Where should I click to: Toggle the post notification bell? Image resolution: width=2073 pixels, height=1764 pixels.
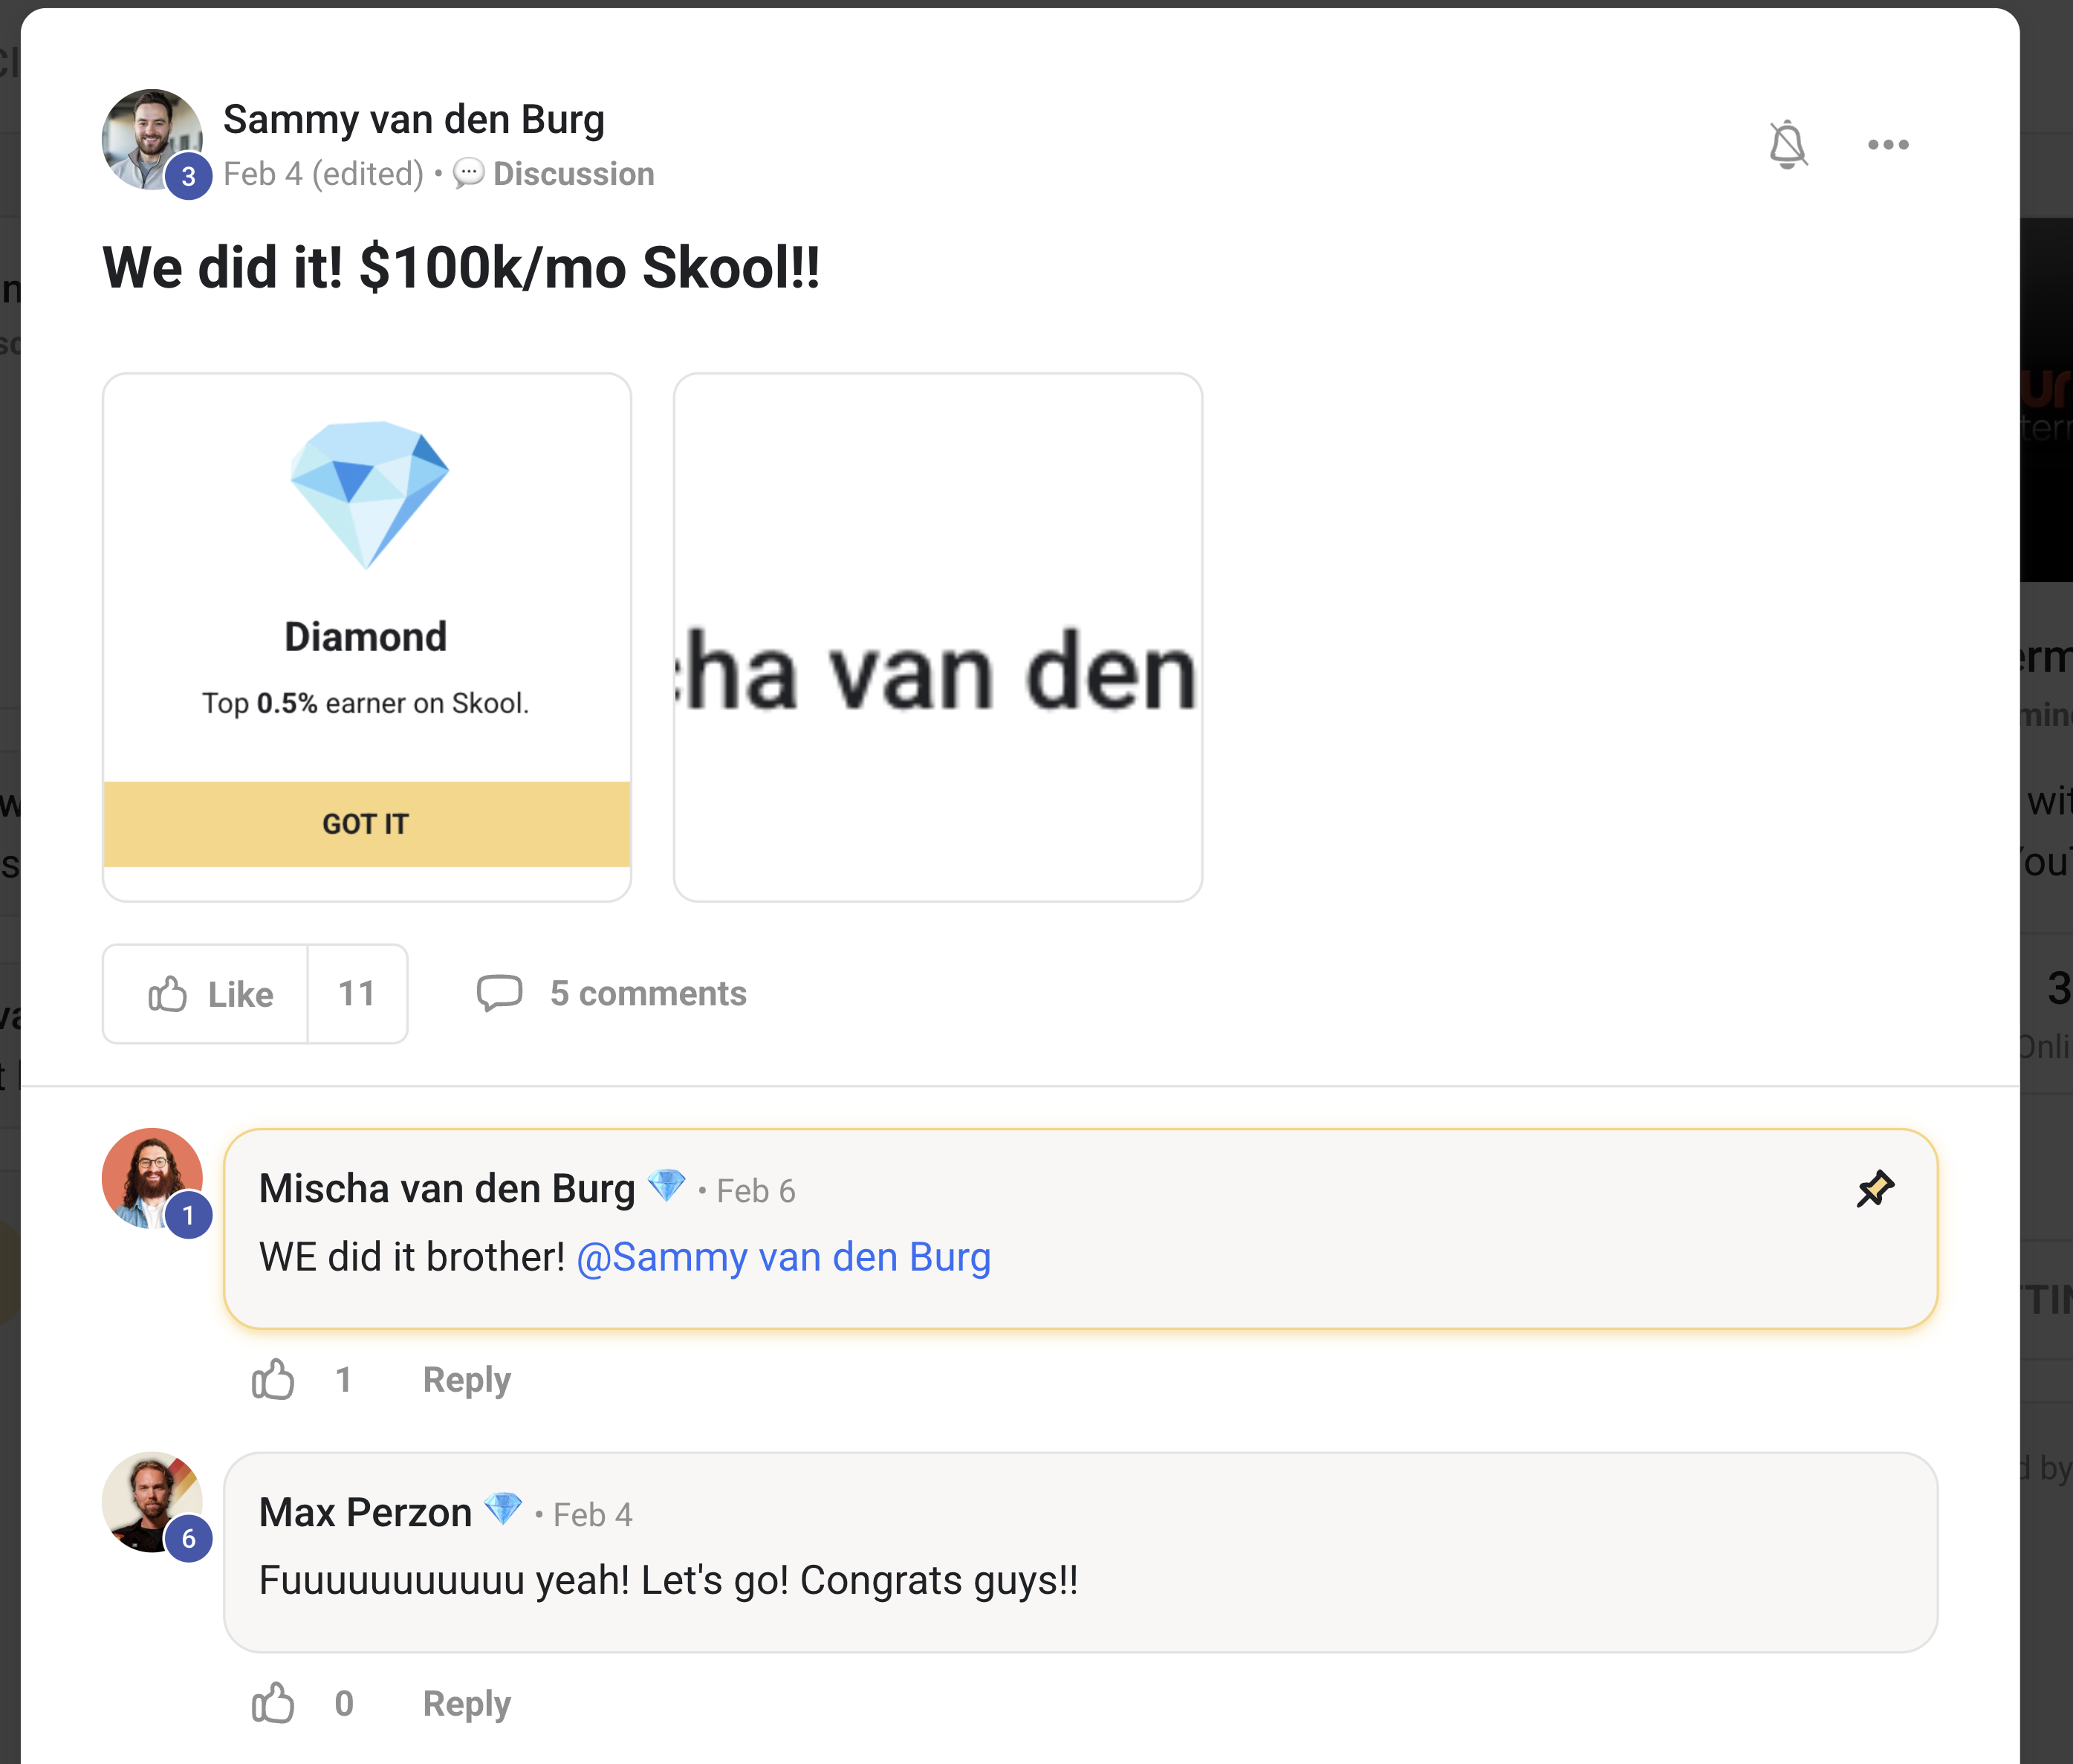1787,145
